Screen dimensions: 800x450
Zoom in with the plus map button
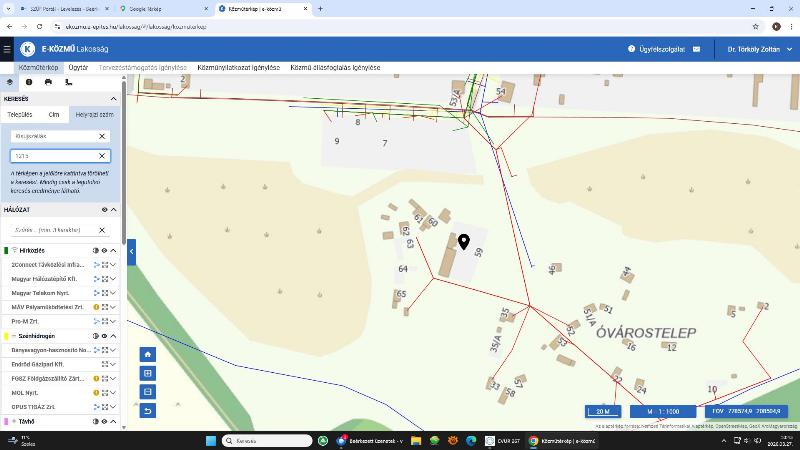(148, 373)
